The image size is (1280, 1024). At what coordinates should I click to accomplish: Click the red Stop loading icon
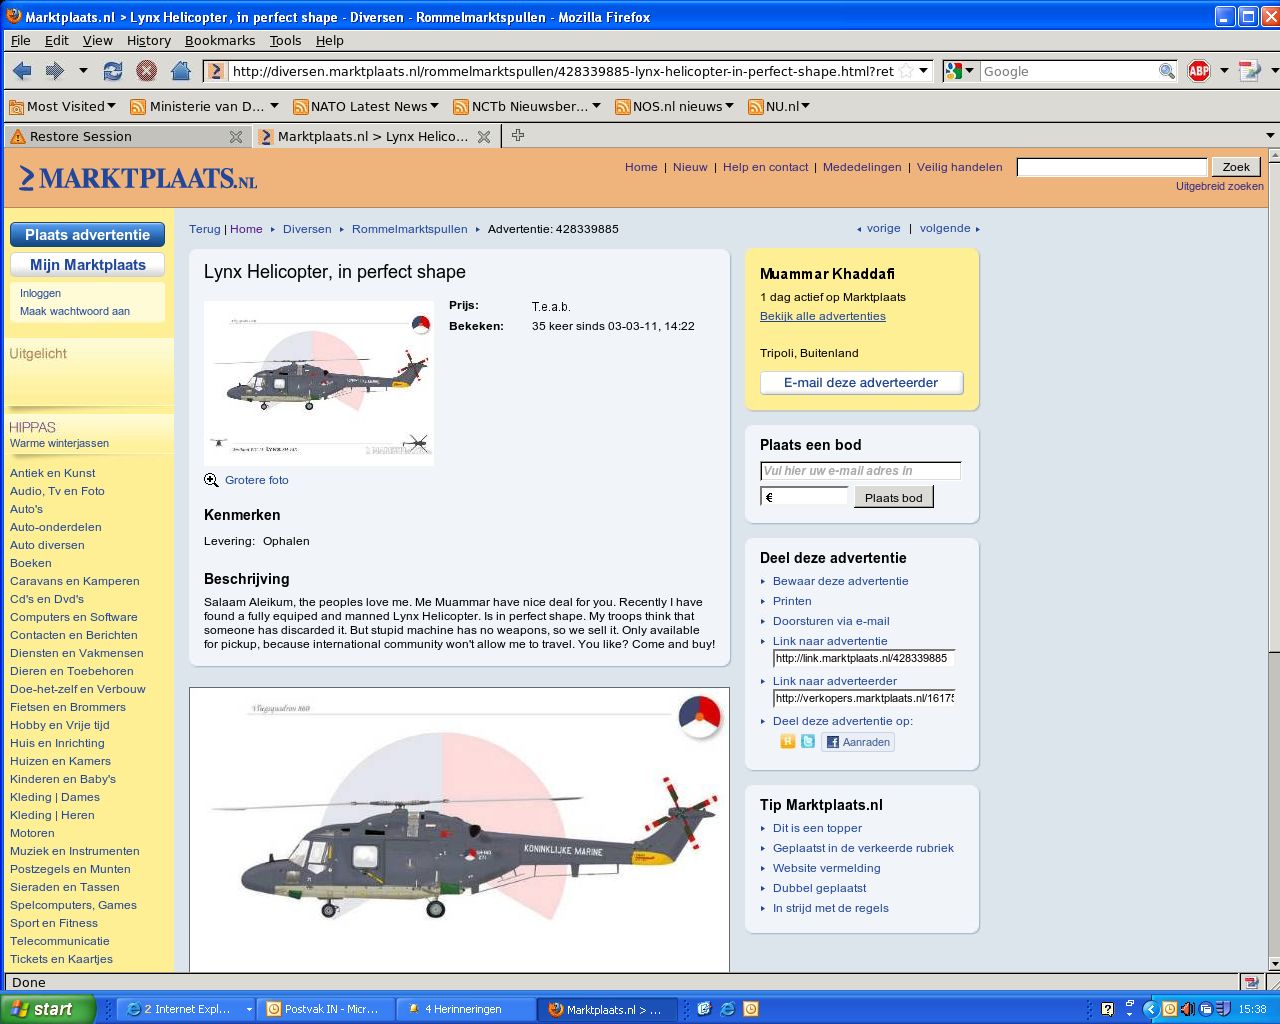pyautogui.click(x=147, y=71)
